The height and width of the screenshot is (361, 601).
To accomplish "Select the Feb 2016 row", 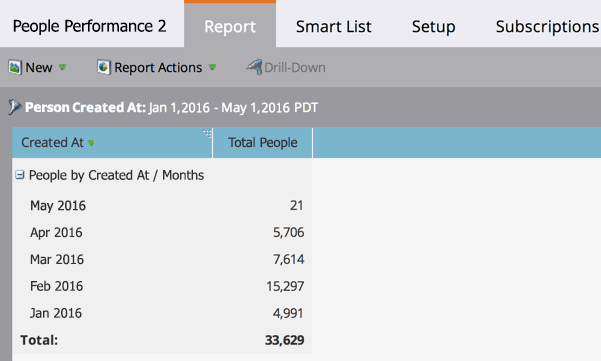I will [x=162, y=286].
